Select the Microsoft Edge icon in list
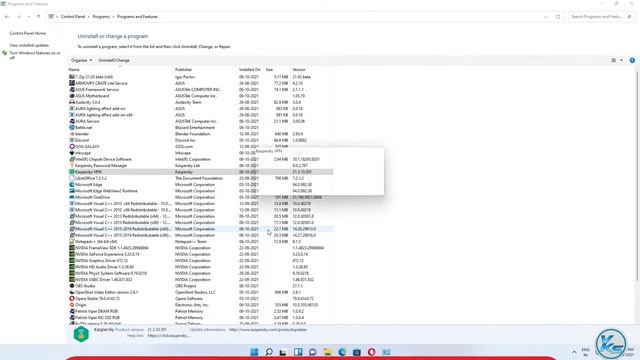Viewport: 640px width, 360px height. click(x=72, y=184)
